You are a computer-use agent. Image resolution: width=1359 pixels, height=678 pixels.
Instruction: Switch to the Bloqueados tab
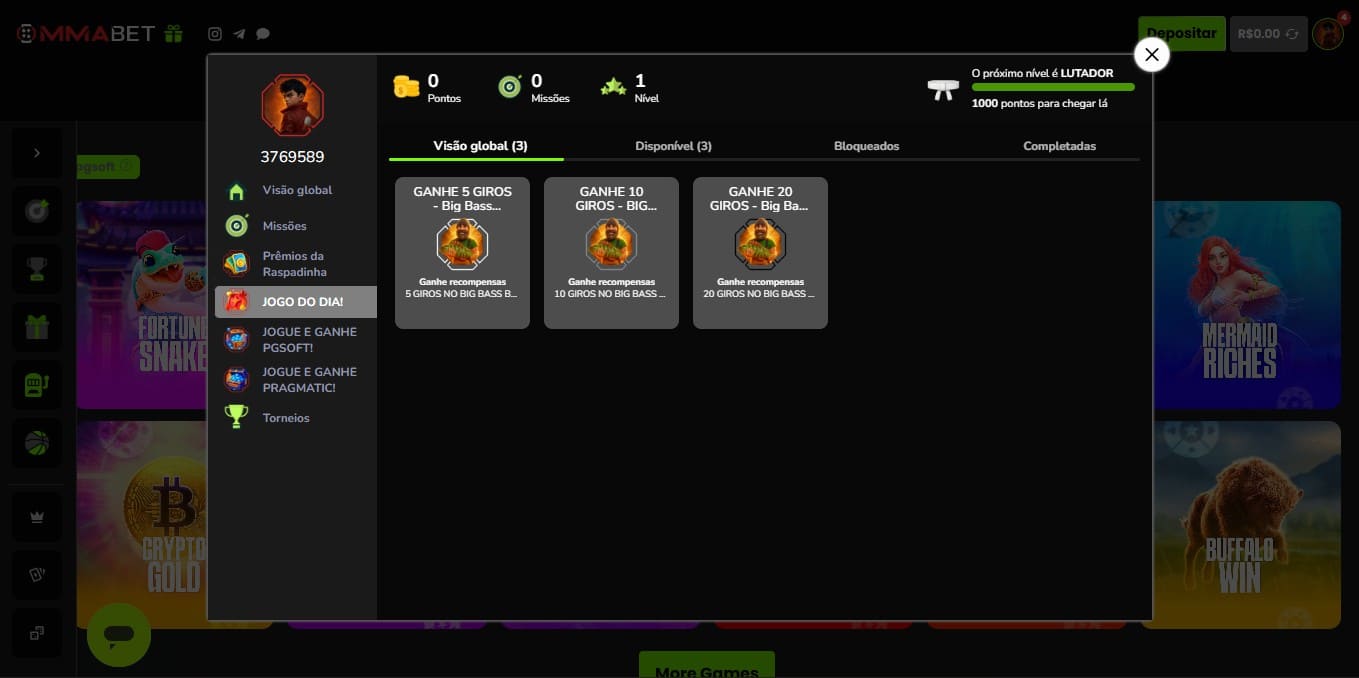click(866, 146)
